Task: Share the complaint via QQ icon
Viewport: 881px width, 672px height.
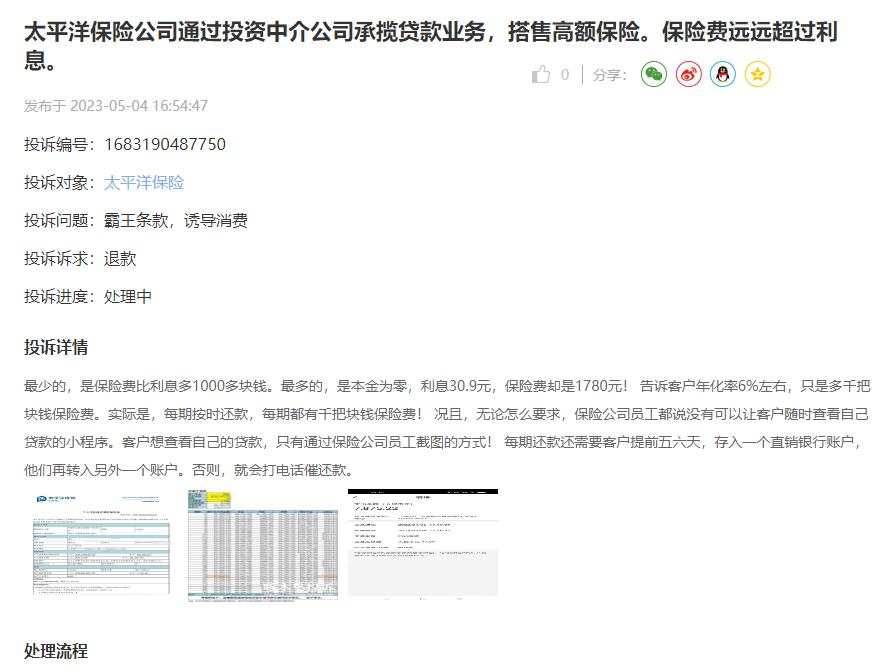Action: pos(722,73)
